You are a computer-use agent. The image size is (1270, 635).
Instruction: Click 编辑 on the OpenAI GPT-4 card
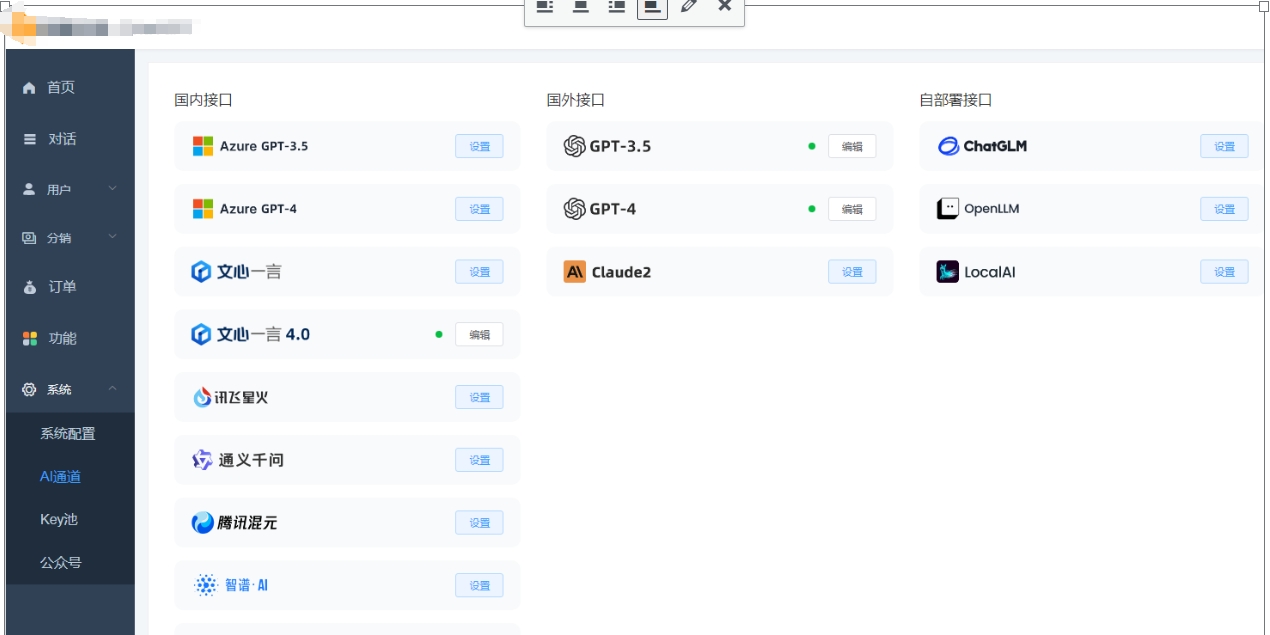coord(852,209)
